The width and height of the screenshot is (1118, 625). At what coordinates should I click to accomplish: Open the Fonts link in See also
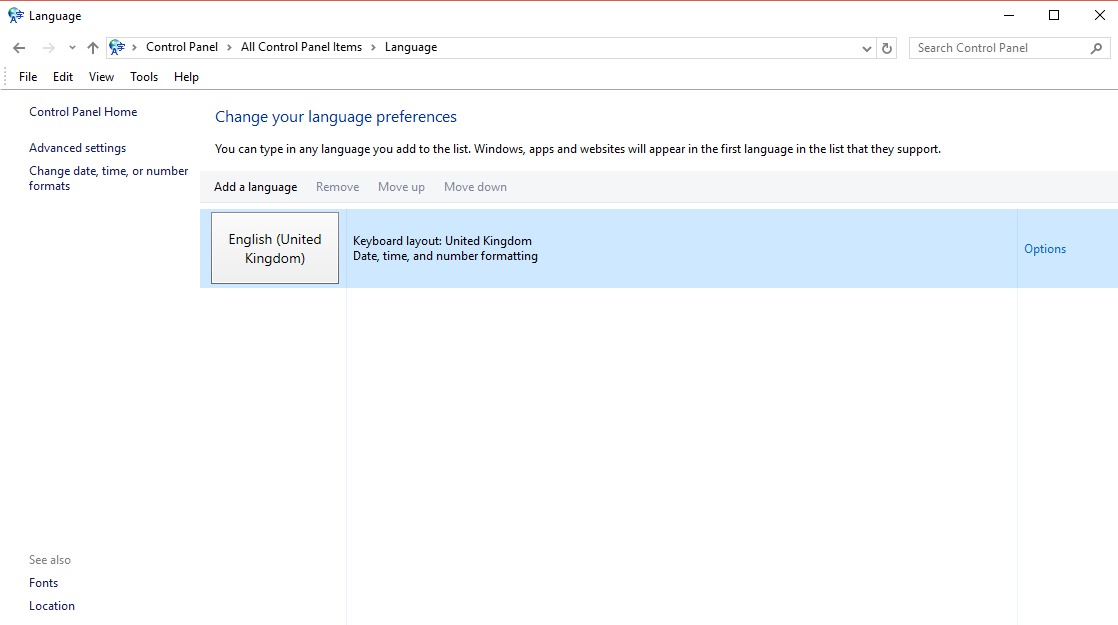[43, 582]
